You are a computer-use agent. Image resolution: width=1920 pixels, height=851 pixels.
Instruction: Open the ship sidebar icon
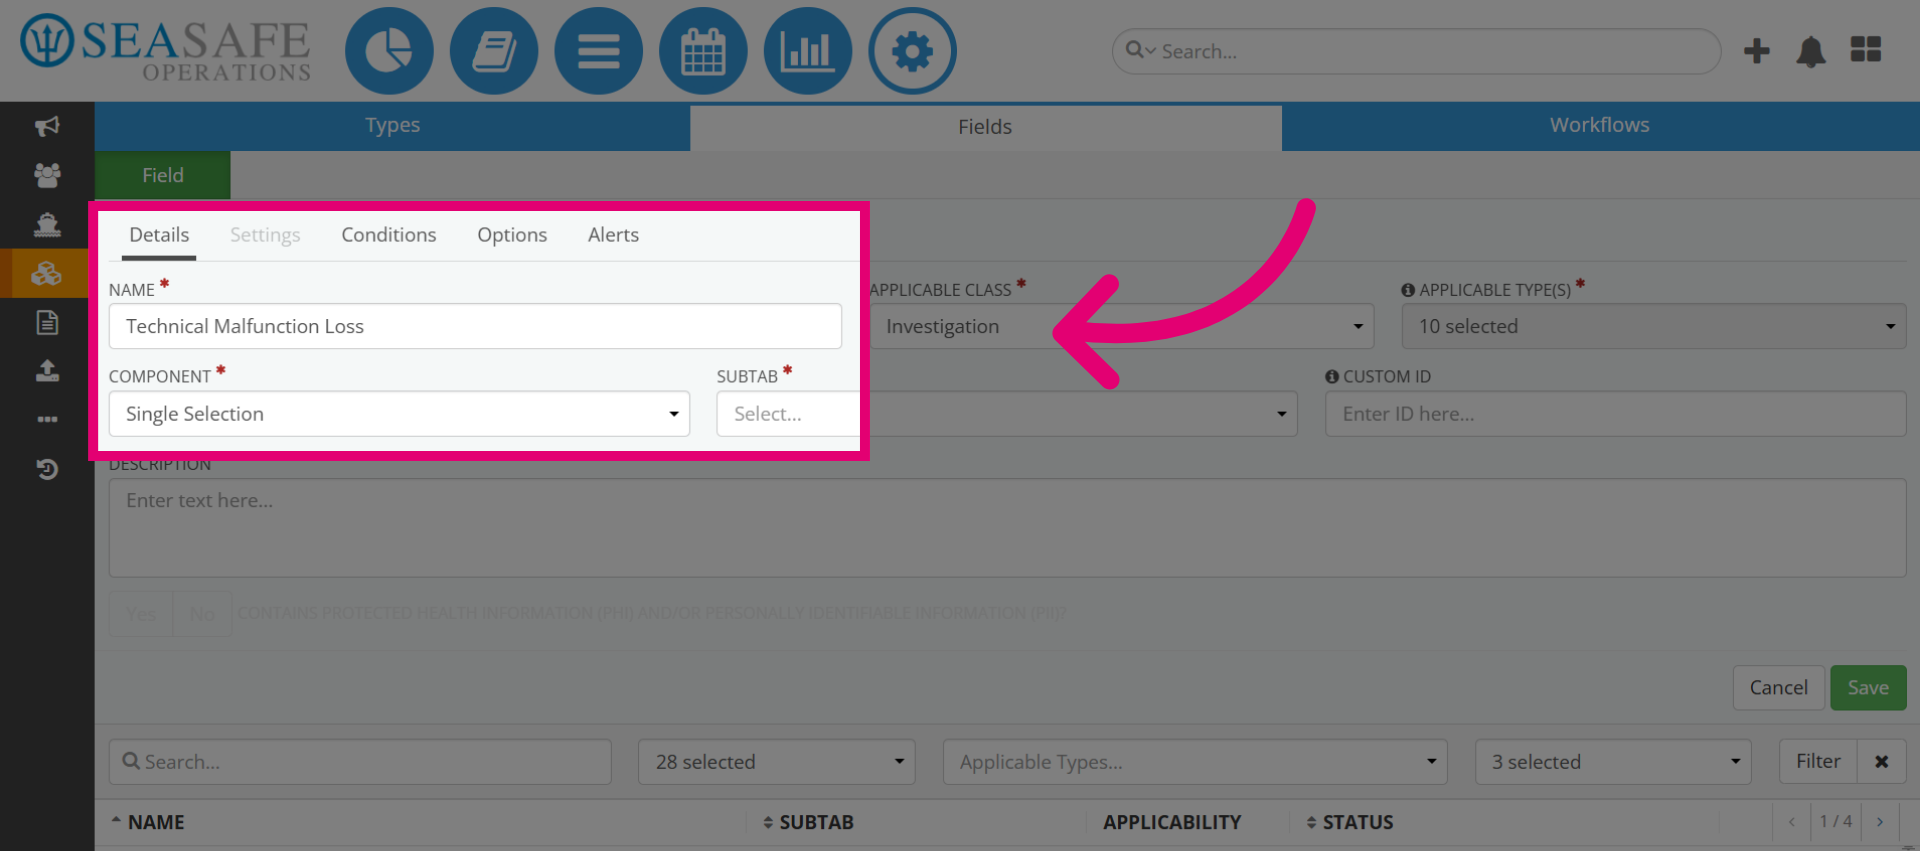point(47,224)
